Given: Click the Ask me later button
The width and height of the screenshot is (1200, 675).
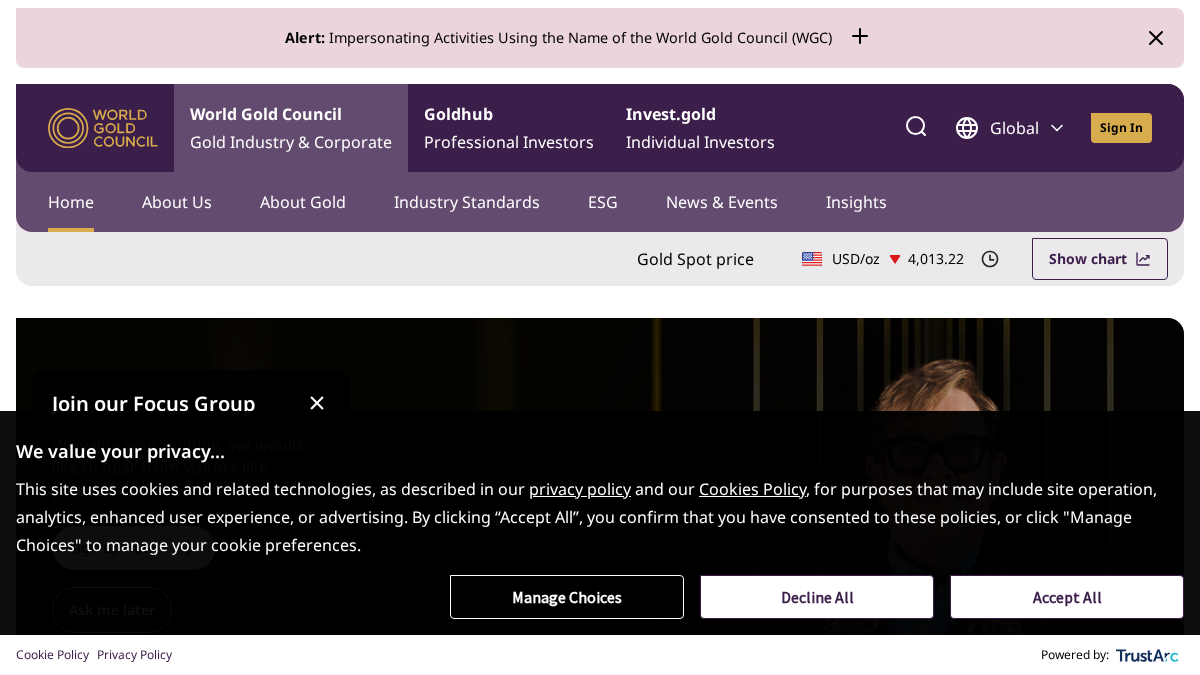Looking at the screenshot, I should tap(112, 610).
